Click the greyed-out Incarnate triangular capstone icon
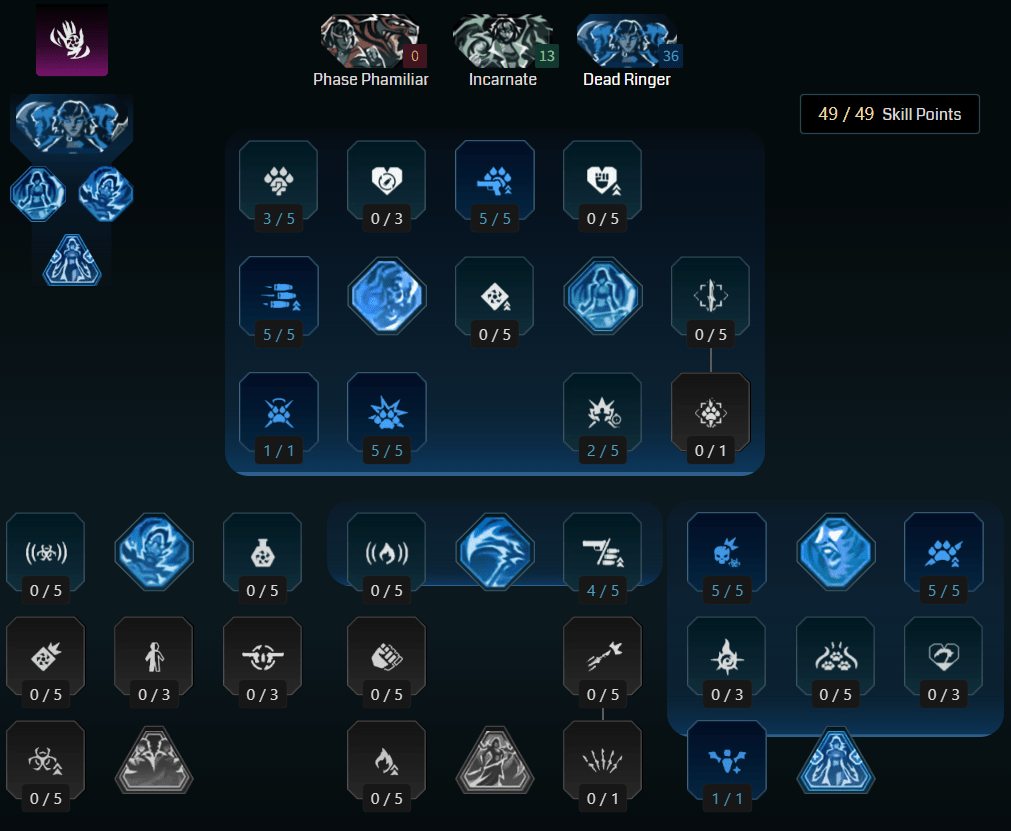 click(495, 761)
